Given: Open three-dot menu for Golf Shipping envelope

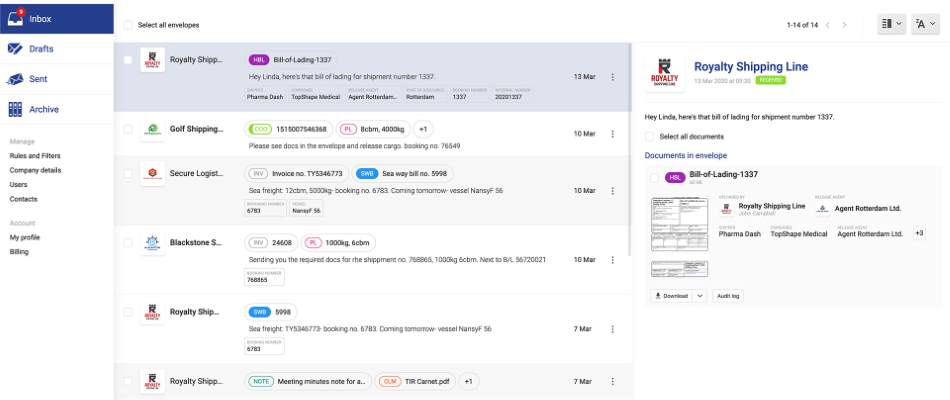Looking at the screenshot, I should pos(612,133).
